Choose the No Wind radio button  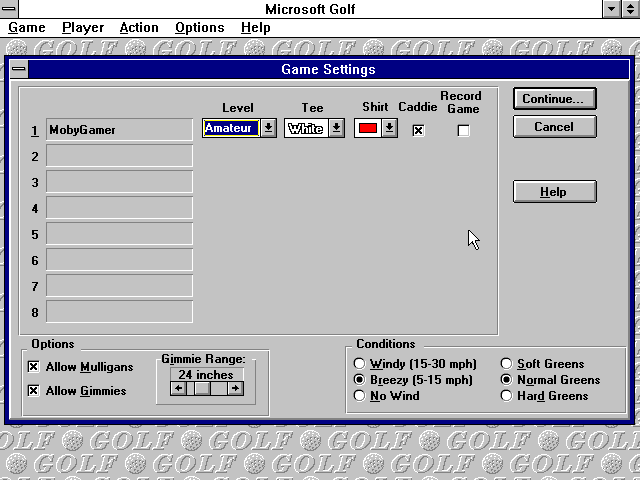click(x=360, y=396)
